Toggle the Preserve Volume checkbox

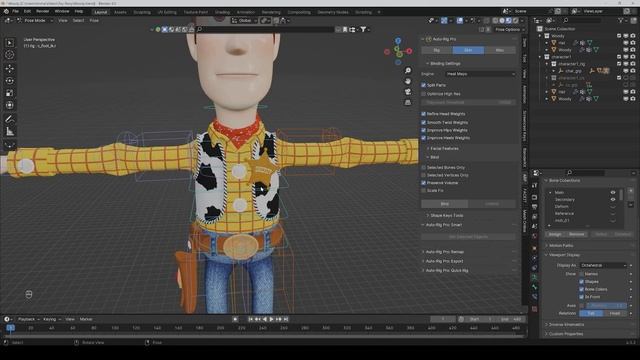(424, 183)
